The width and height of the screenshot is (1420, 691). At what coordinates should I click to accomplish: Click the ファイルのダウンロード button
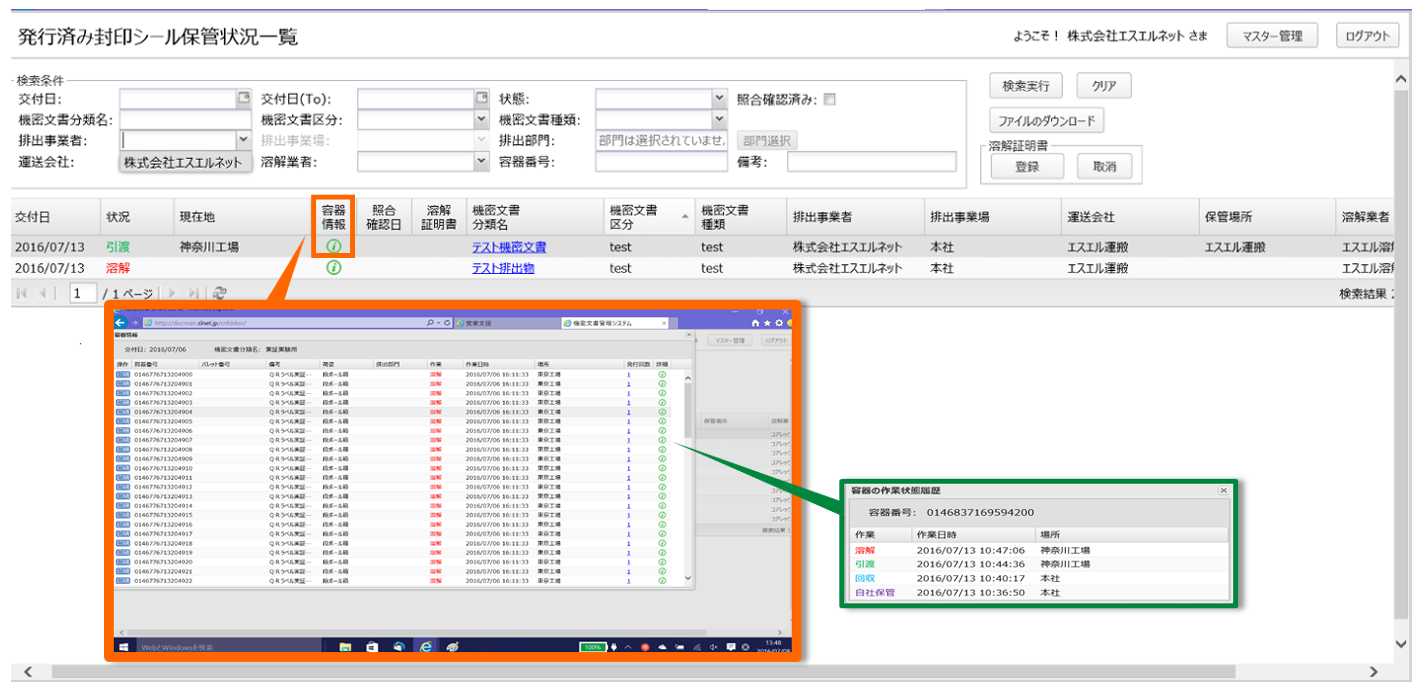pos(1046,121)
